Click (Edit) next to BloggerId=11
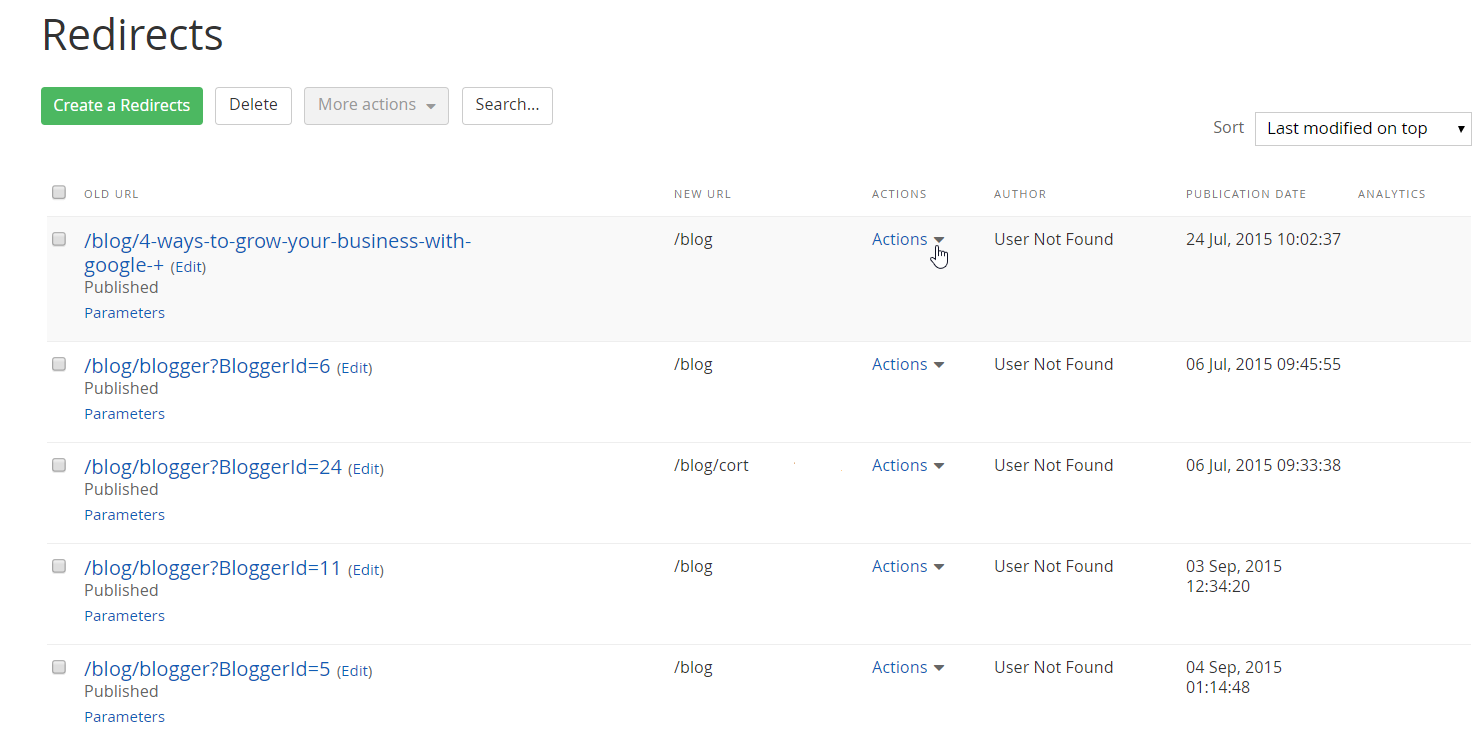Screen dimensions: 1484x732 pos(366,570)
